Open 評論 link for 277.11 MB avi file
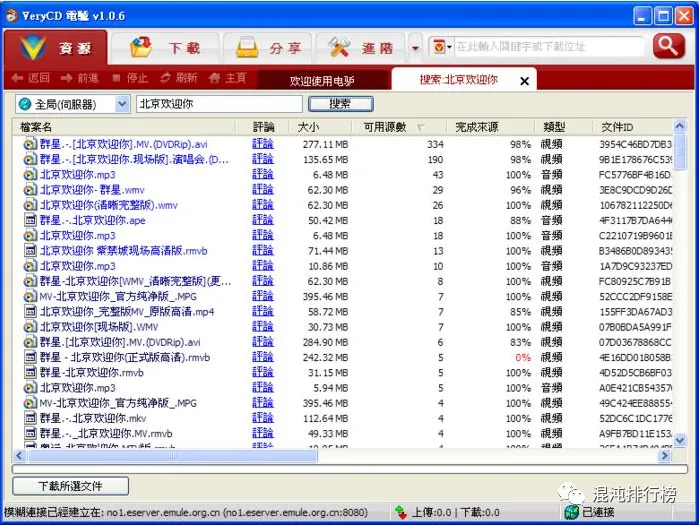The image size is (699, 526). (263, 144)
